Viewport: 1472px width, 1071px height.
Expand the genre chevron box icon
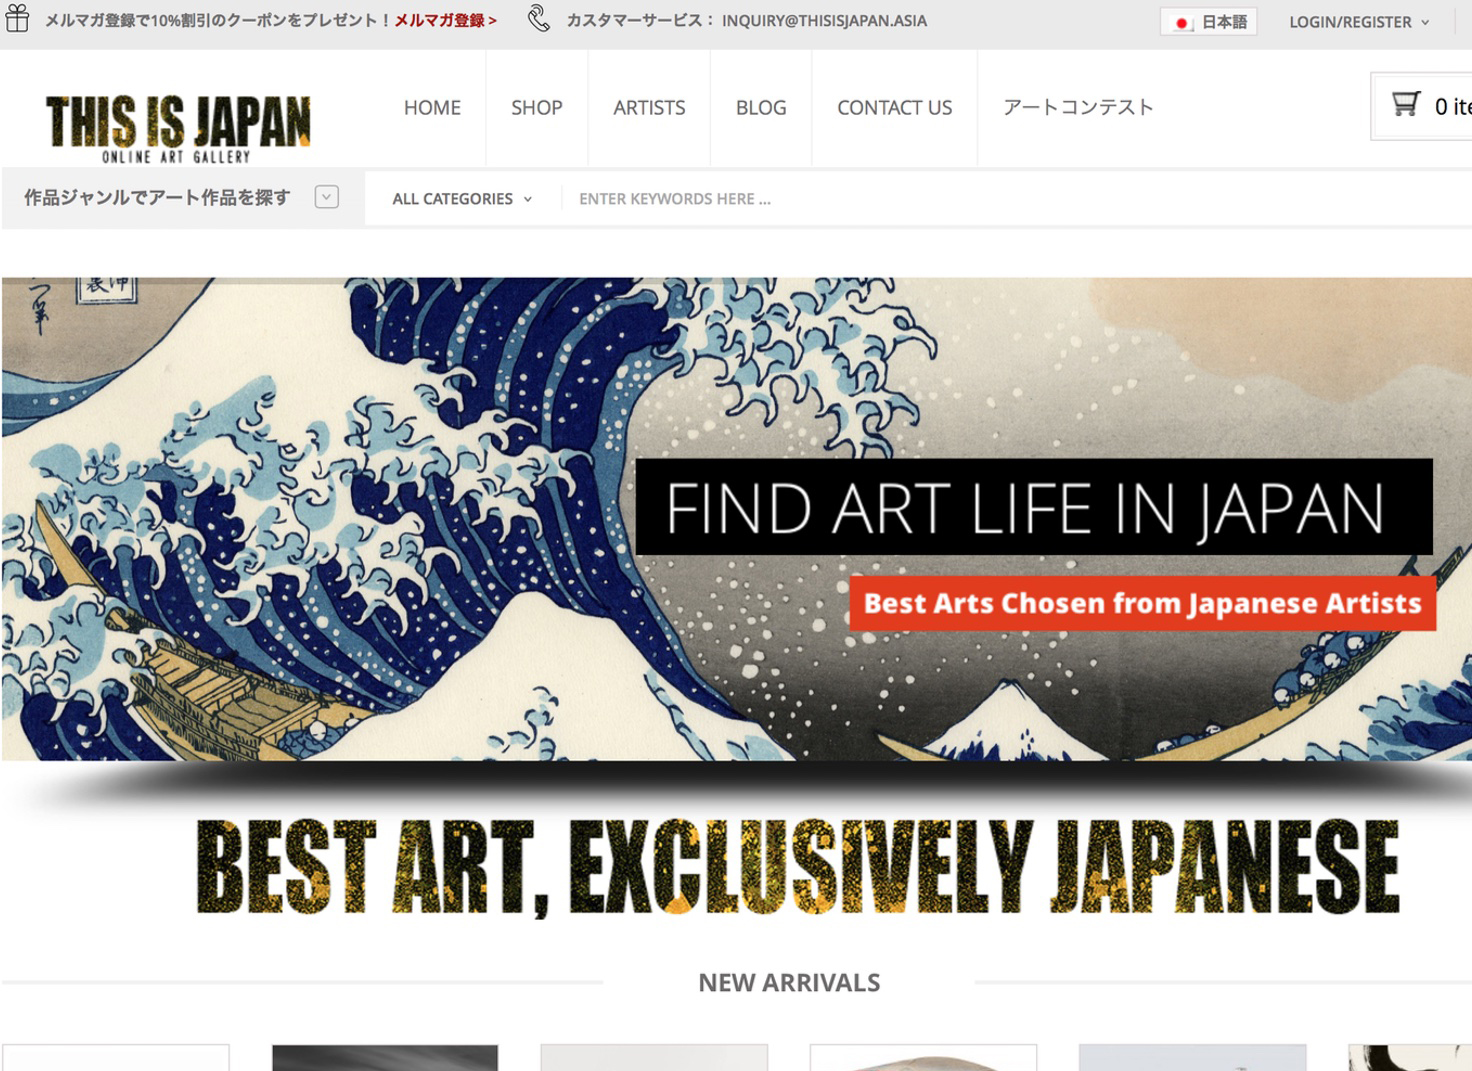pos(326,197)
